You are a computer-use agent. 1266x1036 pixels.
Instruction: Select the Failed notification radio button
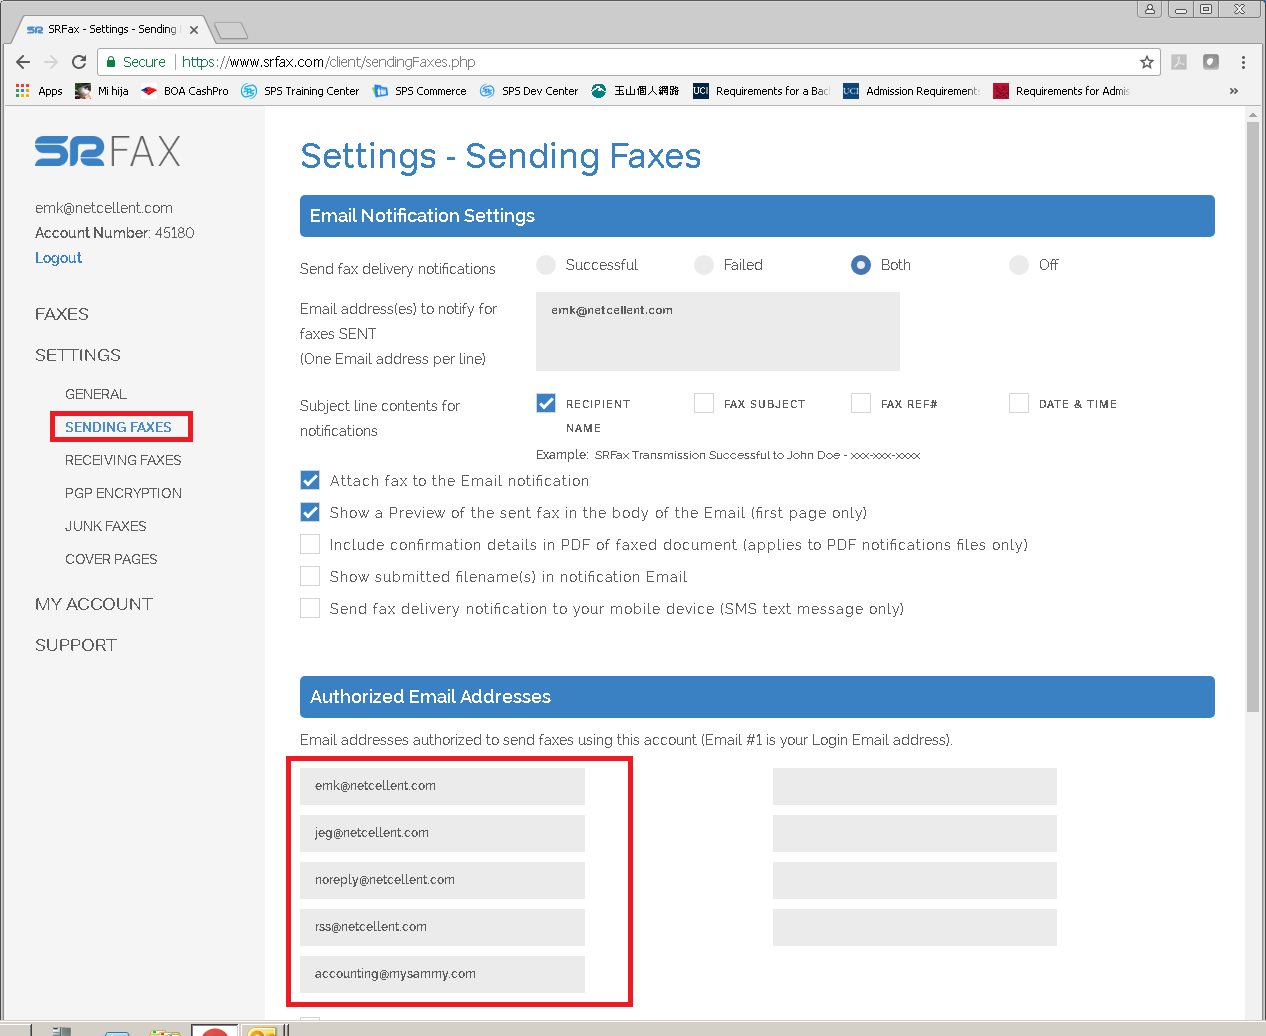[x=704, y=265]
